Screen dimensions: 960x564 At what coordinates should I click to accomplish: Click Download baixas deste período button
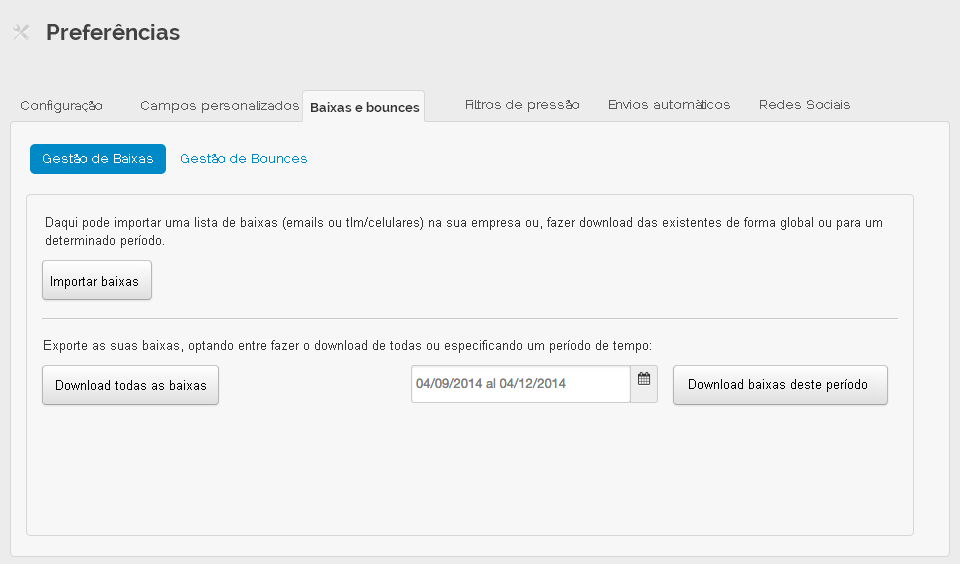[x=779, y=385]
